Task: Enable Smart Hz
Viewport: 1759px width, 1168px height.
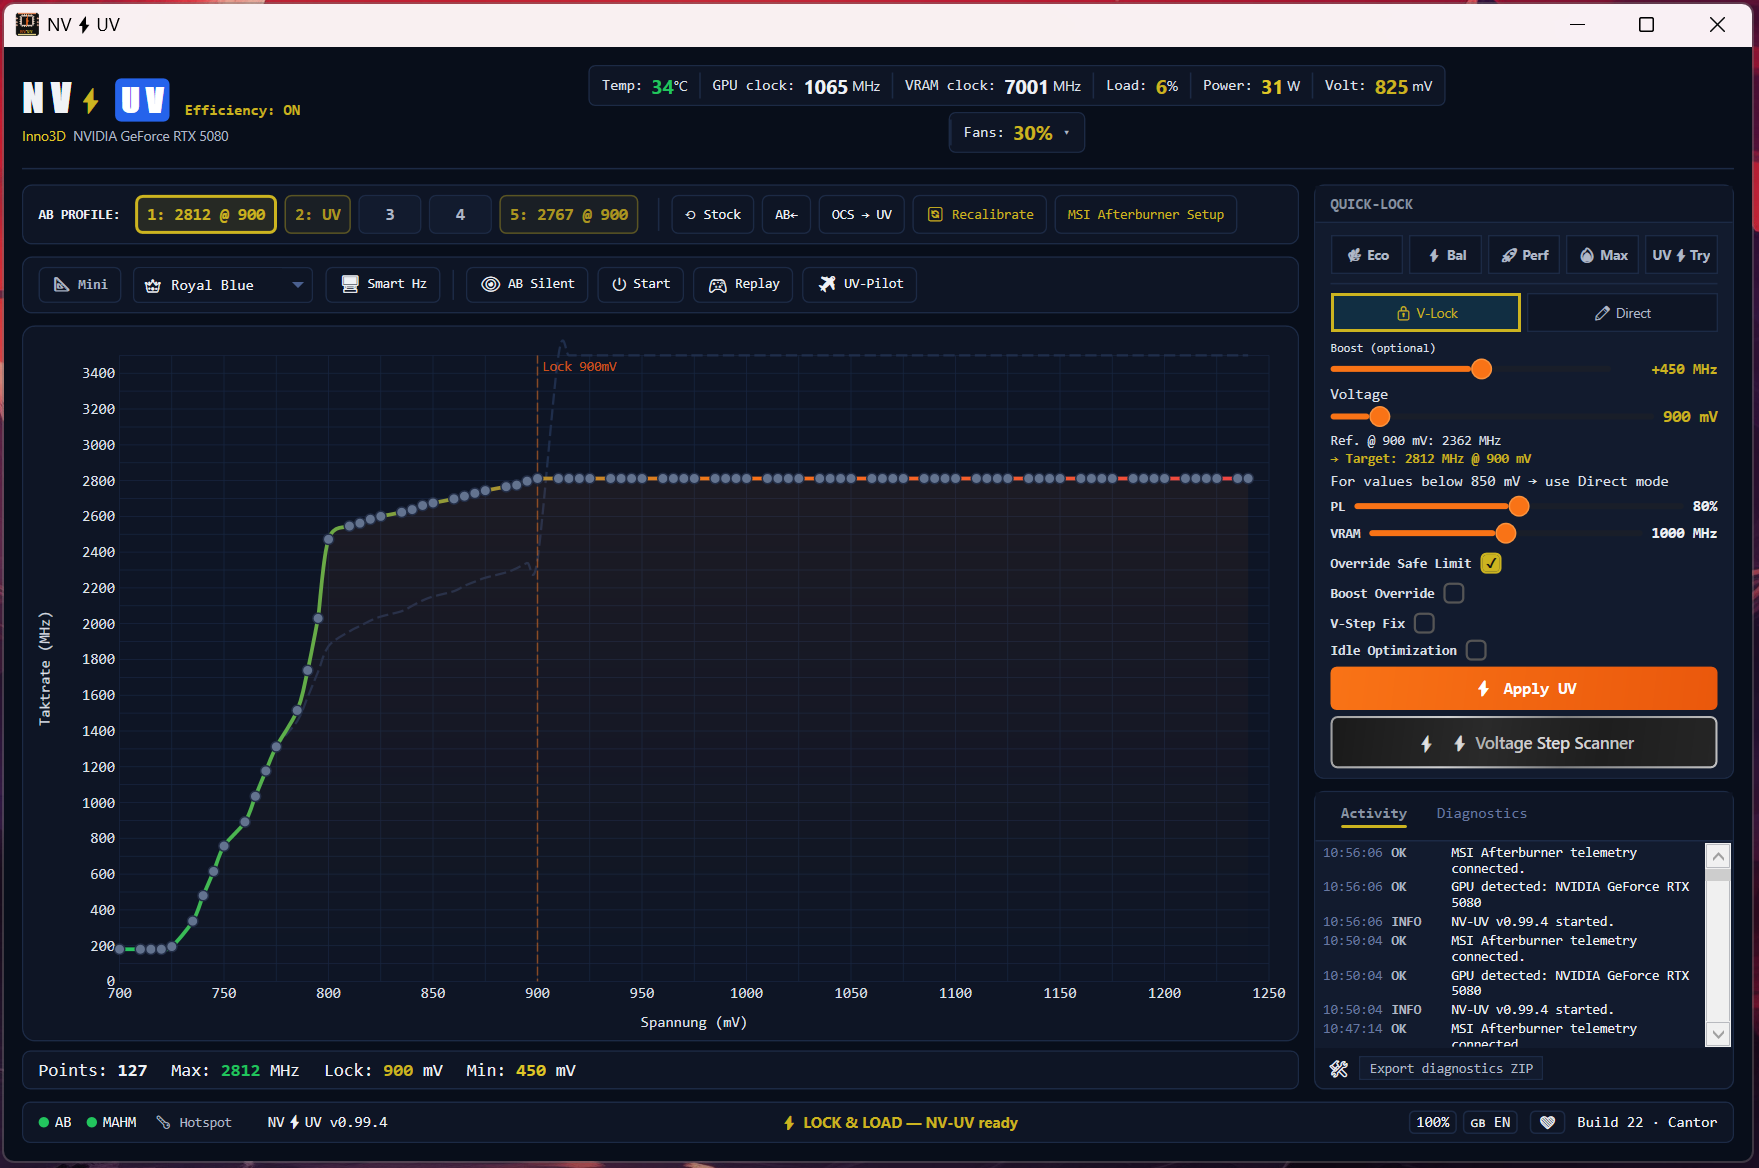Action: pyautogui.click(x=383, y=285)
